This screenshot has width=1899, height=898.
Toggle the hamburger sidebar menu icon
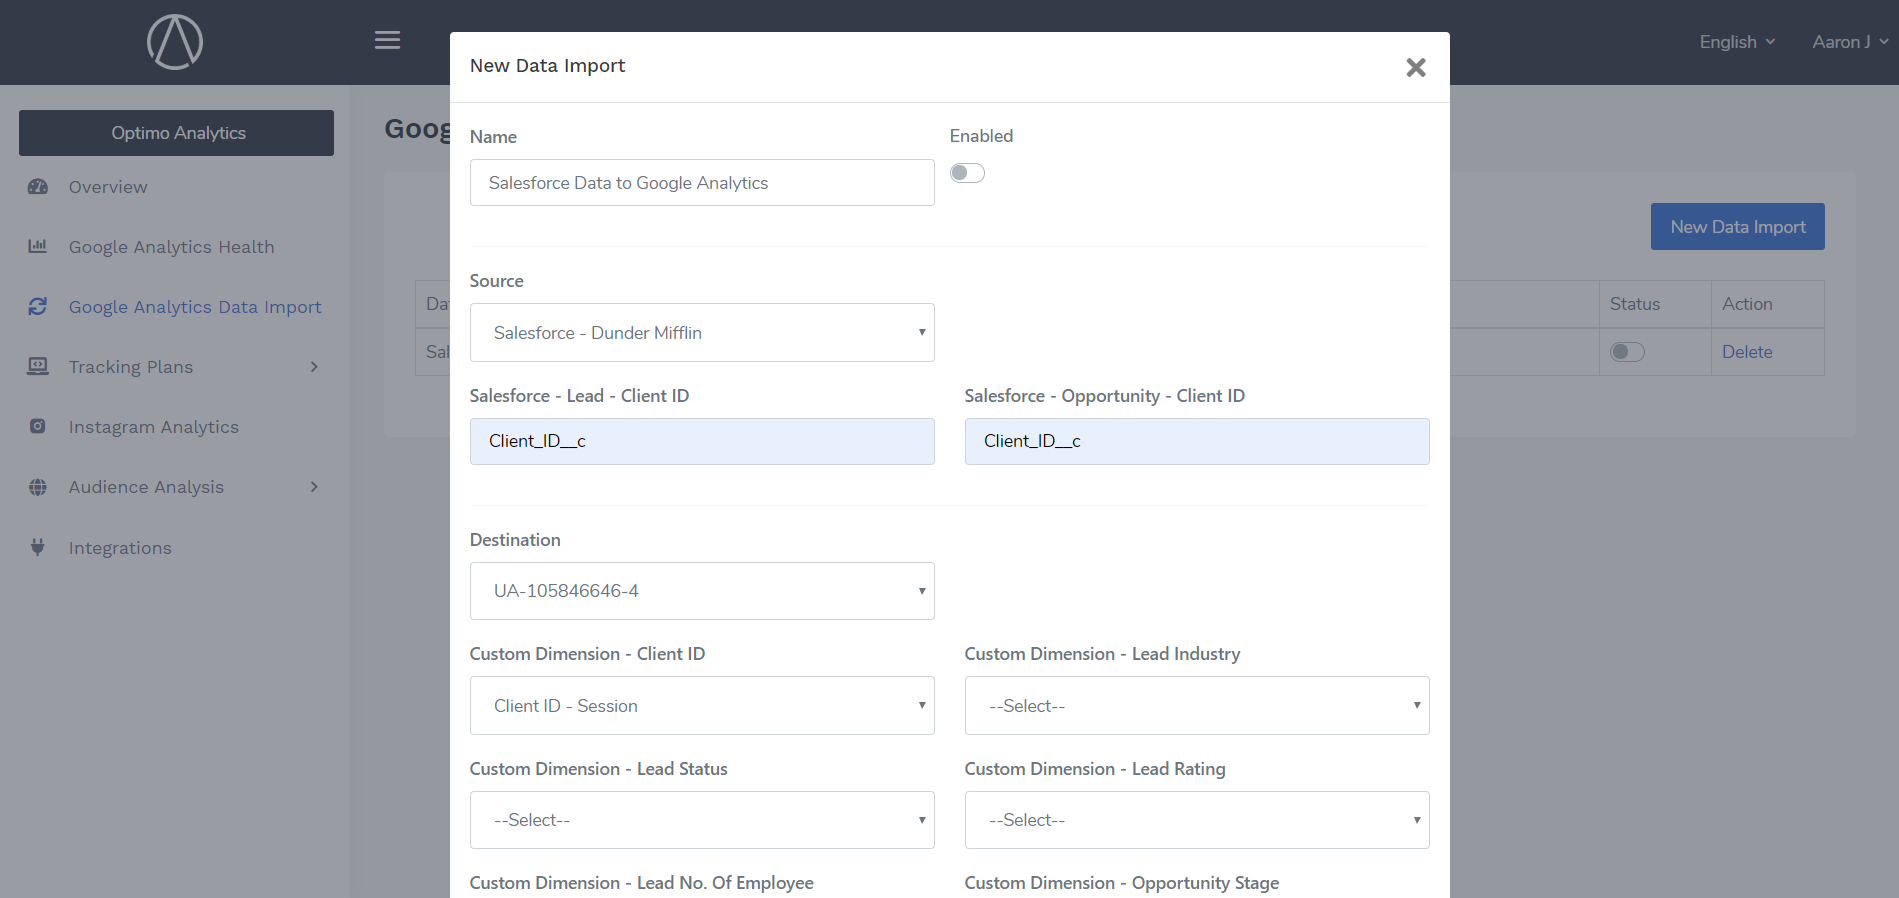[387, 40]
